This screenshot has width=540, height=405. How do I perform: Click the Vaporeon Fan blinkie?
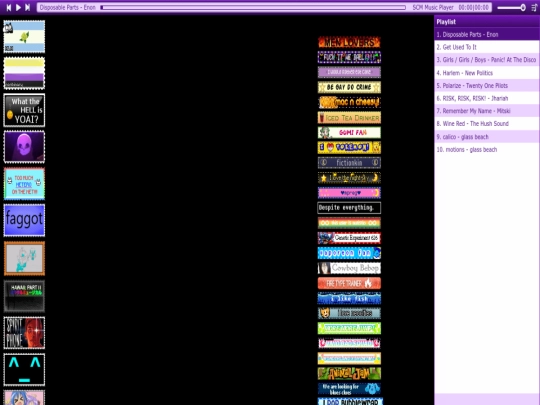[x=349, y=253]
